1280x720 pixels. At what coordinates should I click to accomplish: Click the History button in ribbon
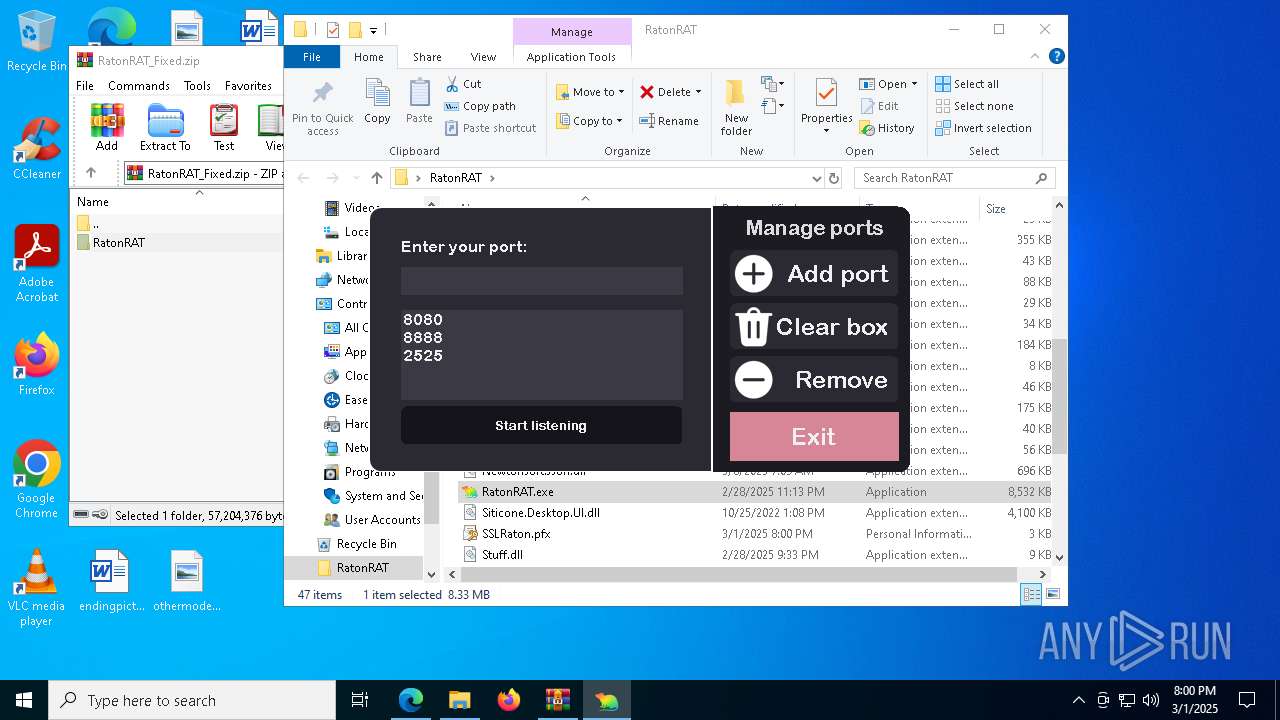887,128
